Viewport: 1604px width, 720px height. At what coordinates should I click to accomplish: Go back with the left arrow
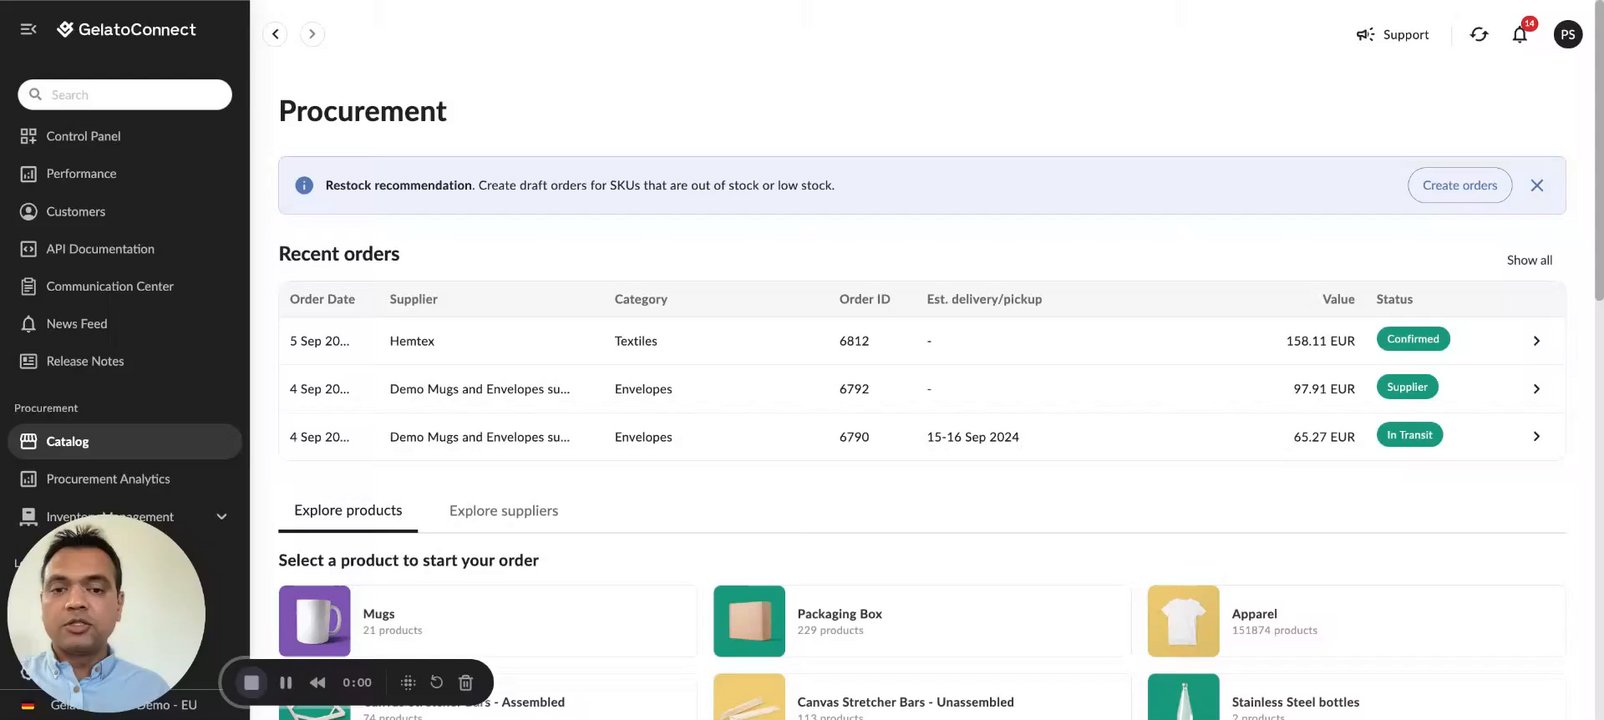click(x=275, y=34)
